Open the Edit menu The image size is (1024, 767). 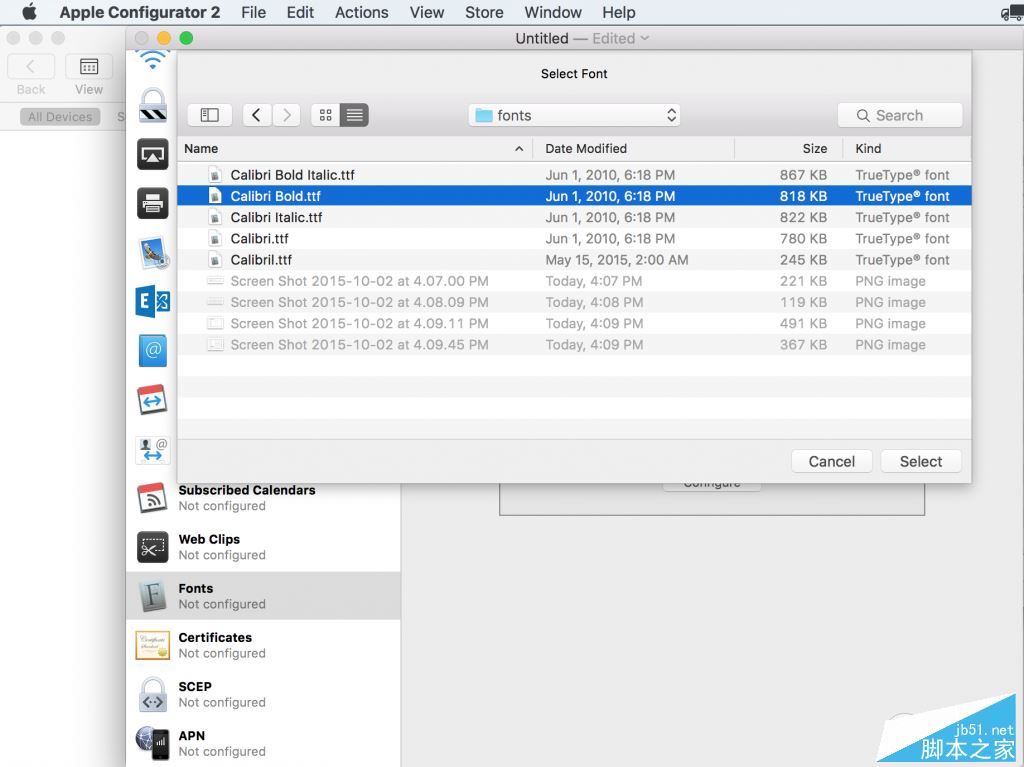300,12
